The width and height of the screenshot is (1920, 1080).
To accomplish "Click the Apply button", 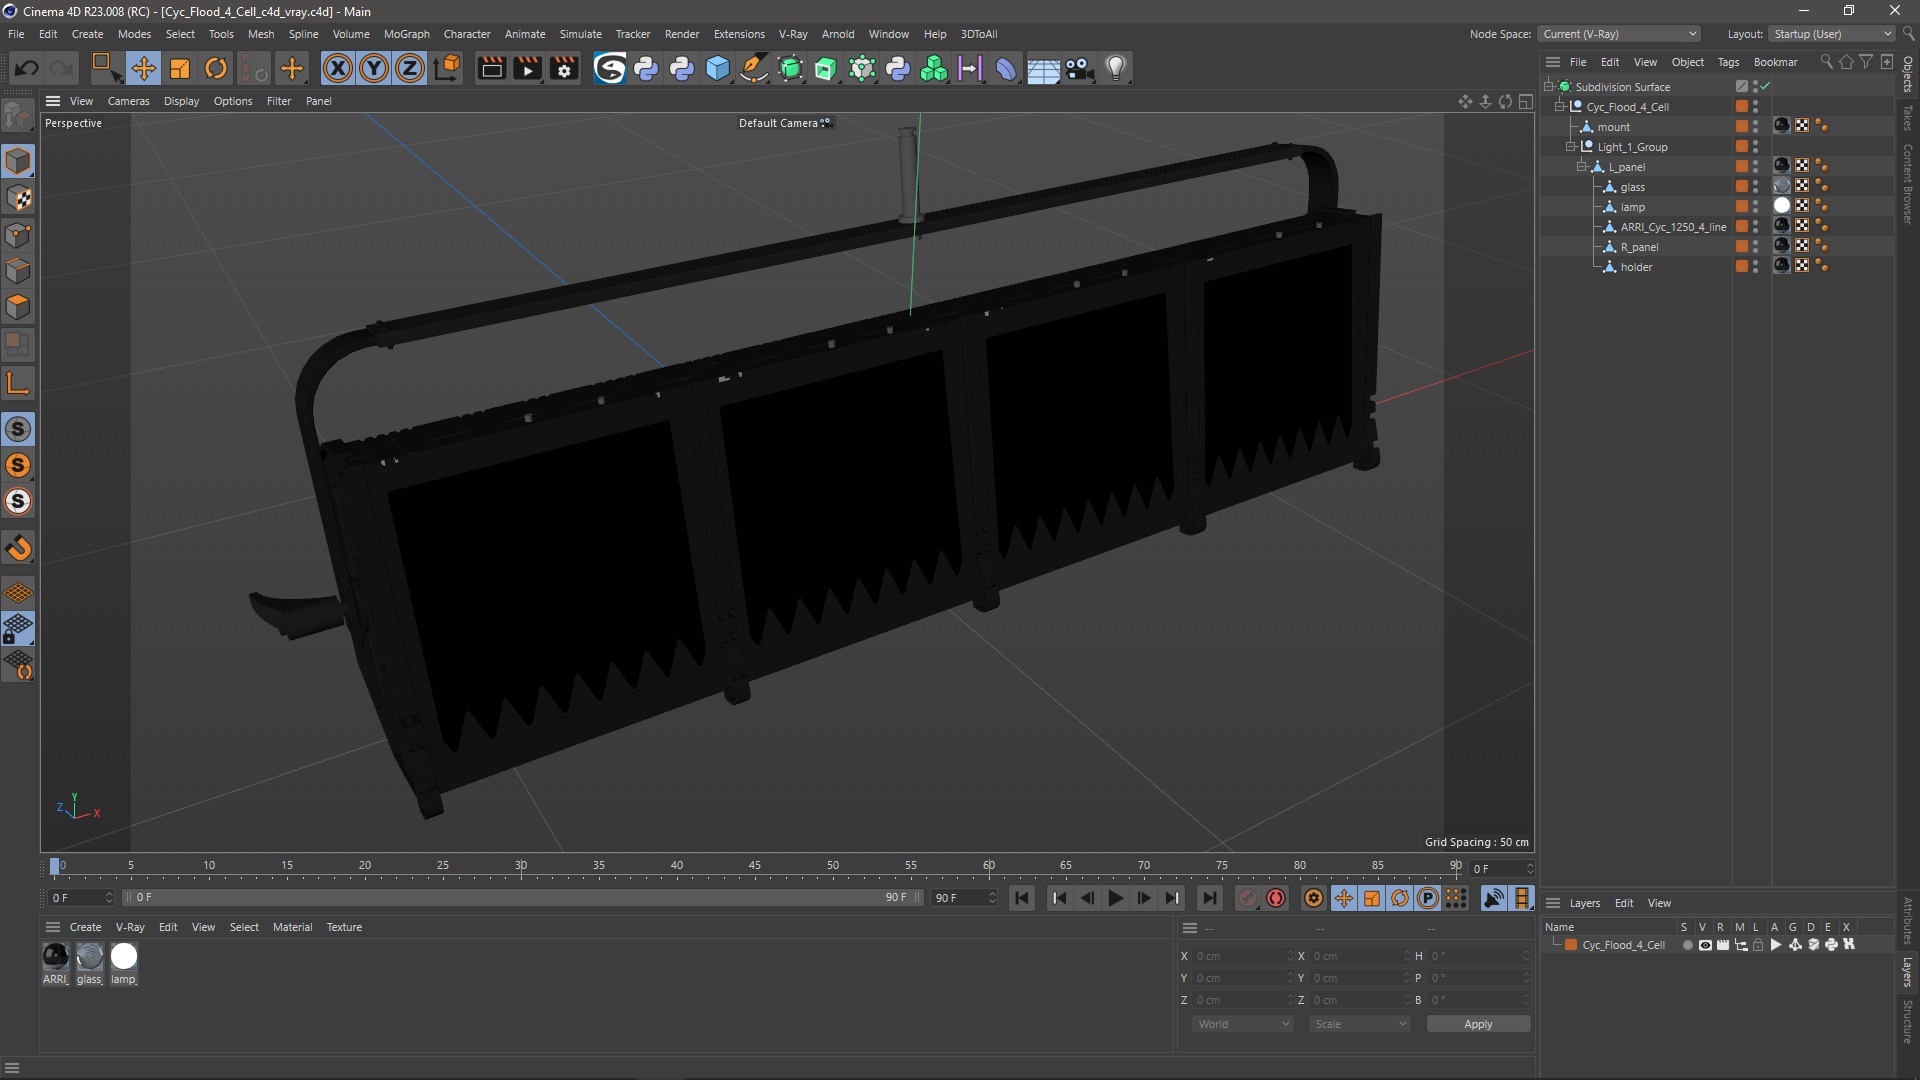I will [x=1478, y=1024].
